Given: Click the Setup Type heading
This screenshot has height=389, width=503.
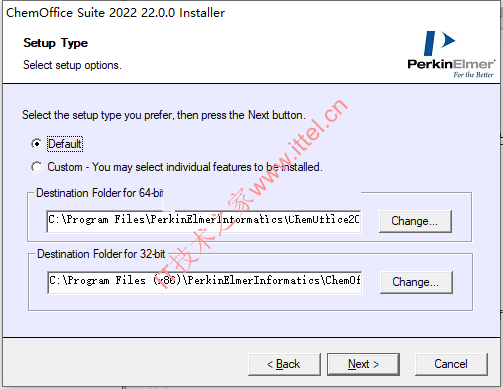Looking at the screenshot, I should 56,43.
